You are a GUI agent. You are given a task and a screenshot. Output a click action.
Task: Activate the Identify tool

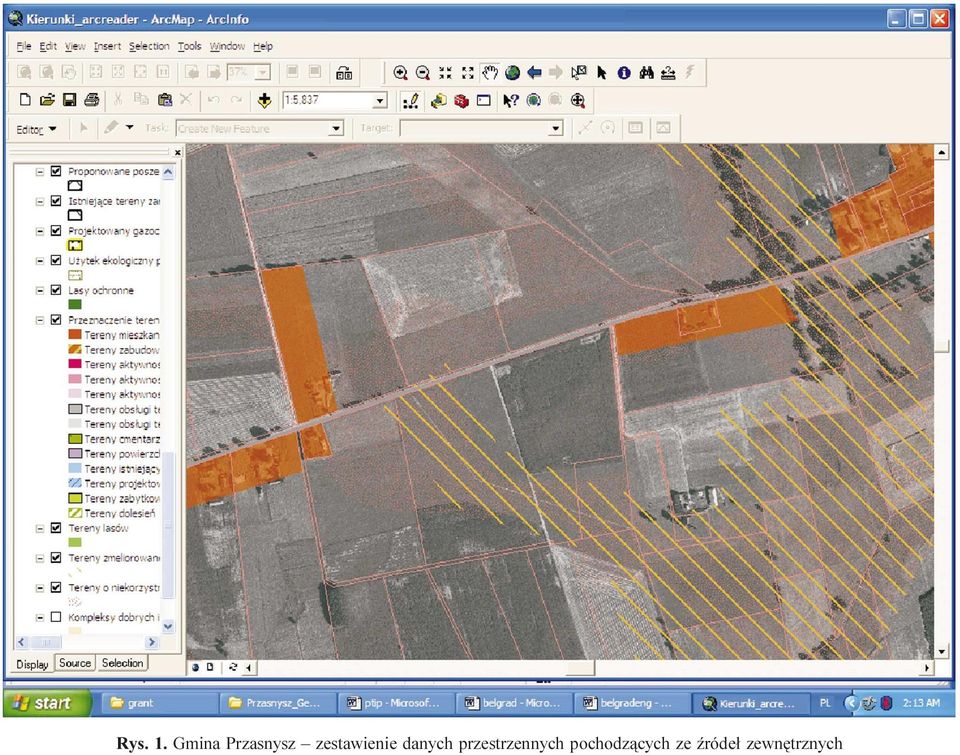pyautogui.click(x=624, y=73)
